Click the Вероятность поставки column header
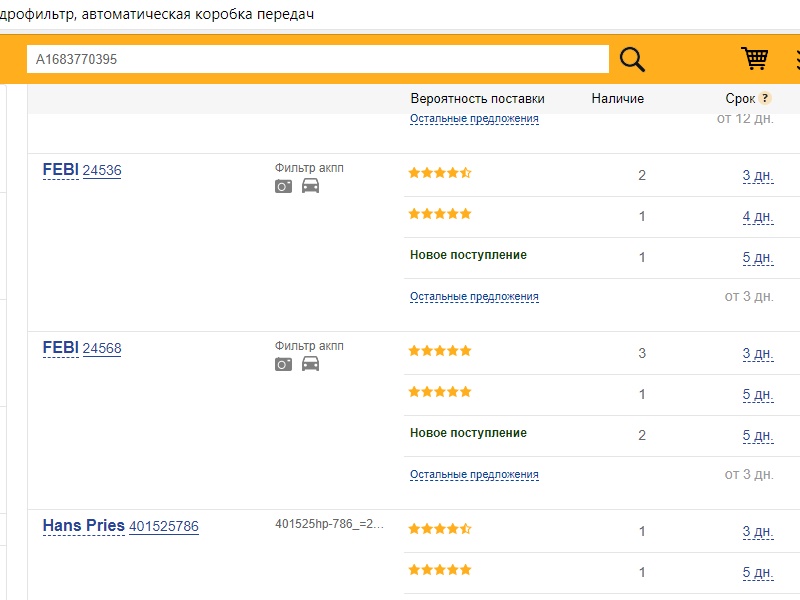Viewport: 800px width, 600px height. pyautogui.click(x=477, y=99)
